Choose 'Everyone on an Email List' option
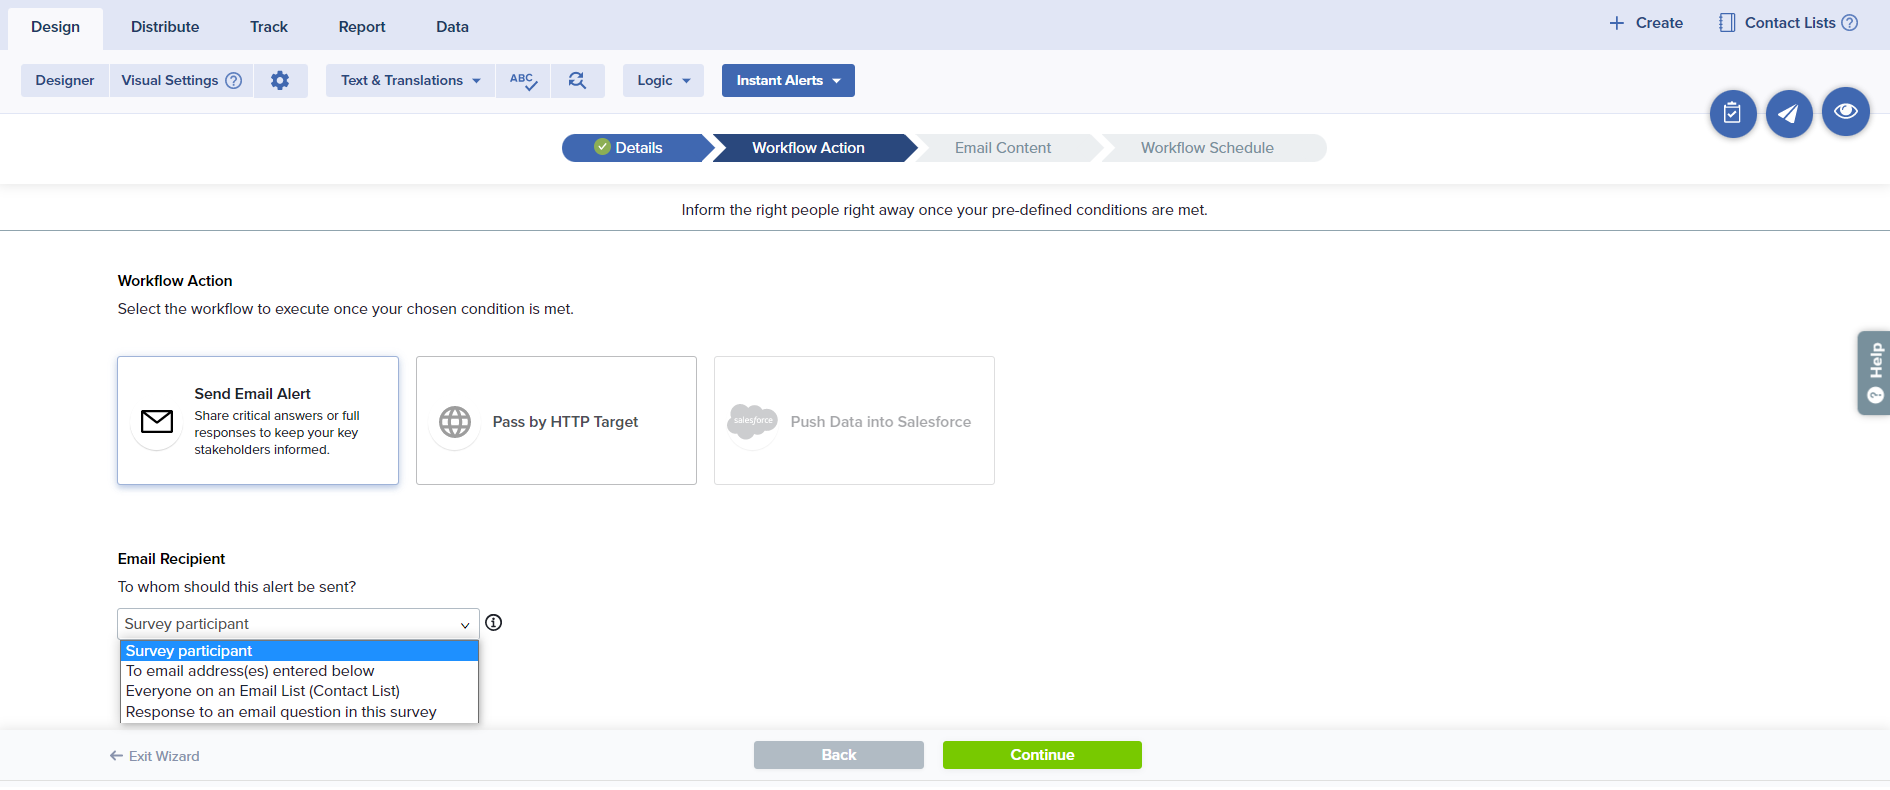The width and height of the screenshot is (1890, 790). (x=263, y=691)
